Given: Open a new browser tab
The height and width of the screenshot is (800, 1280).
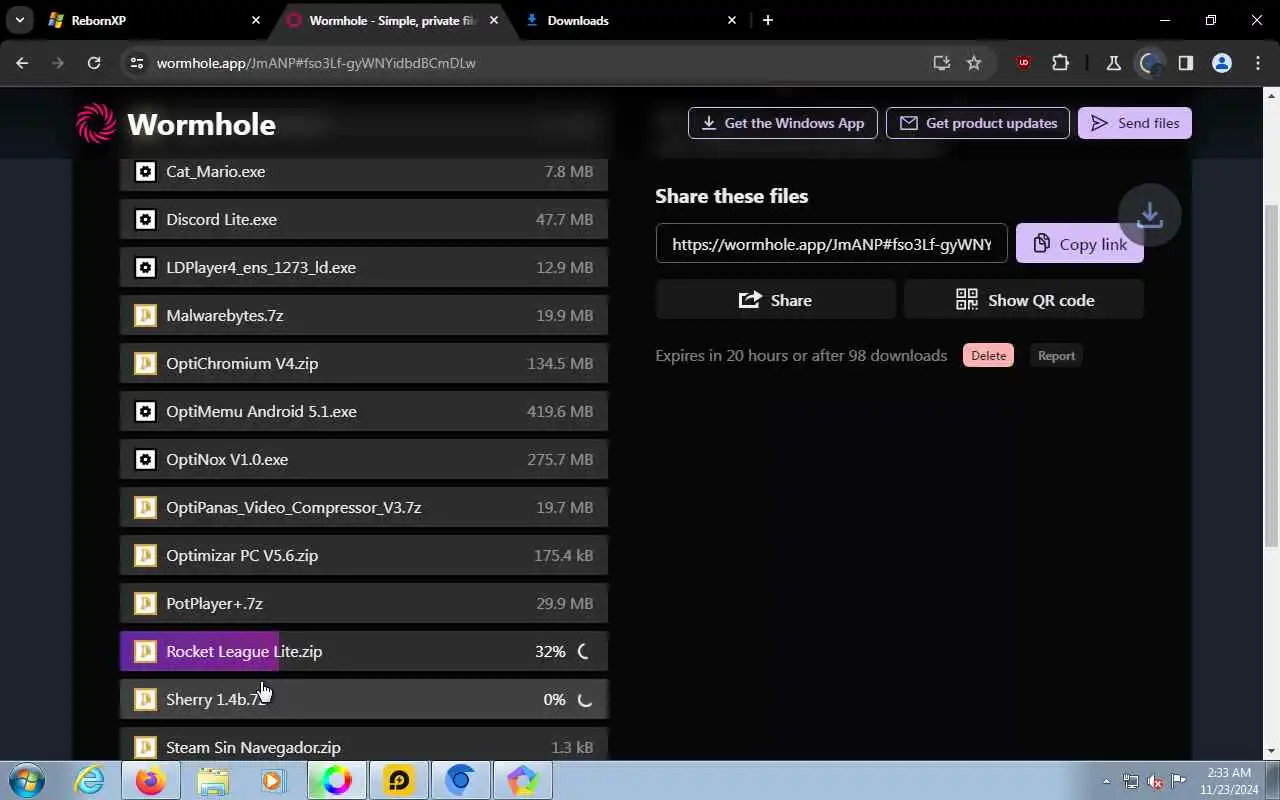Looking at the screenshot, I should (768, 20).
